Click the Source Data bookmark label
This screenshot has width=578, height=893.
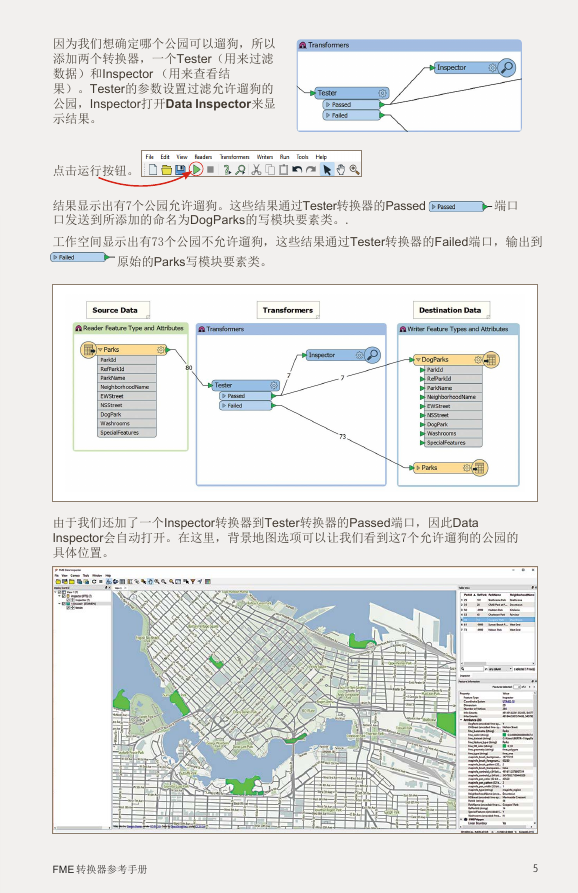tap(115, 310)
